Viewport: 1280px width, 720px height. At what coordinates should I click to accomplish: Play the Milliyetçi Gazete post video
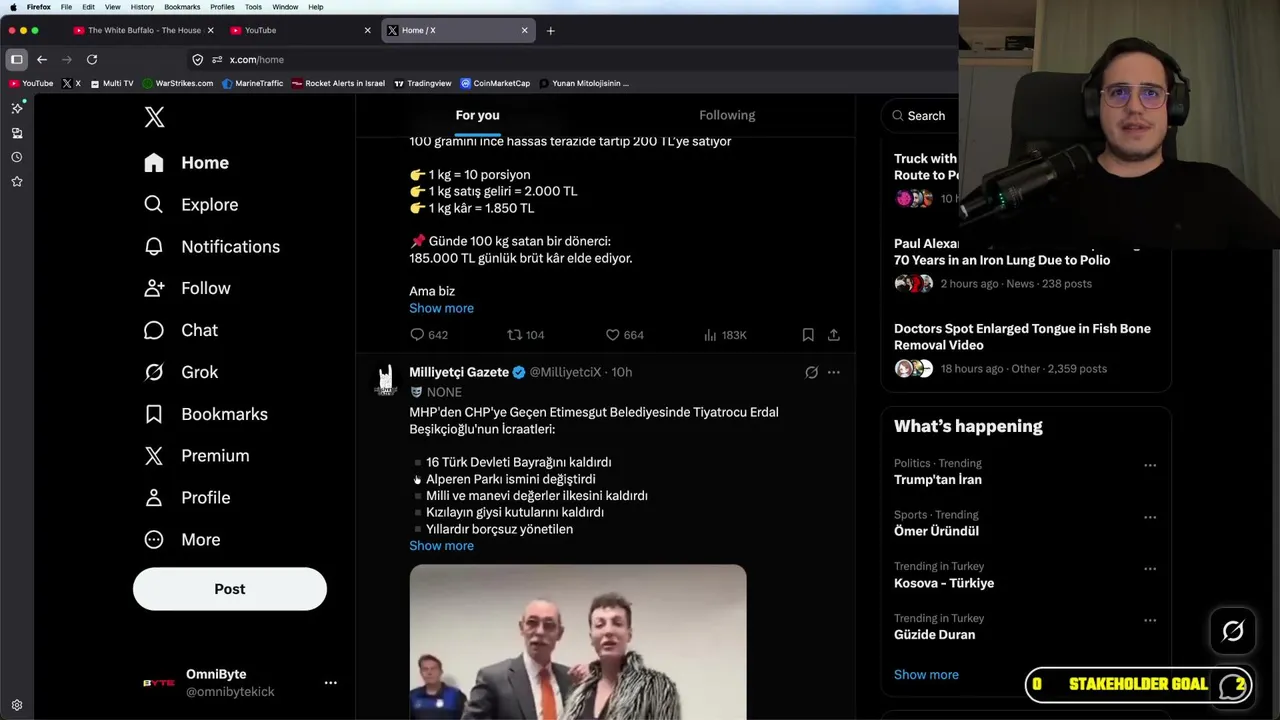(578, 642)
